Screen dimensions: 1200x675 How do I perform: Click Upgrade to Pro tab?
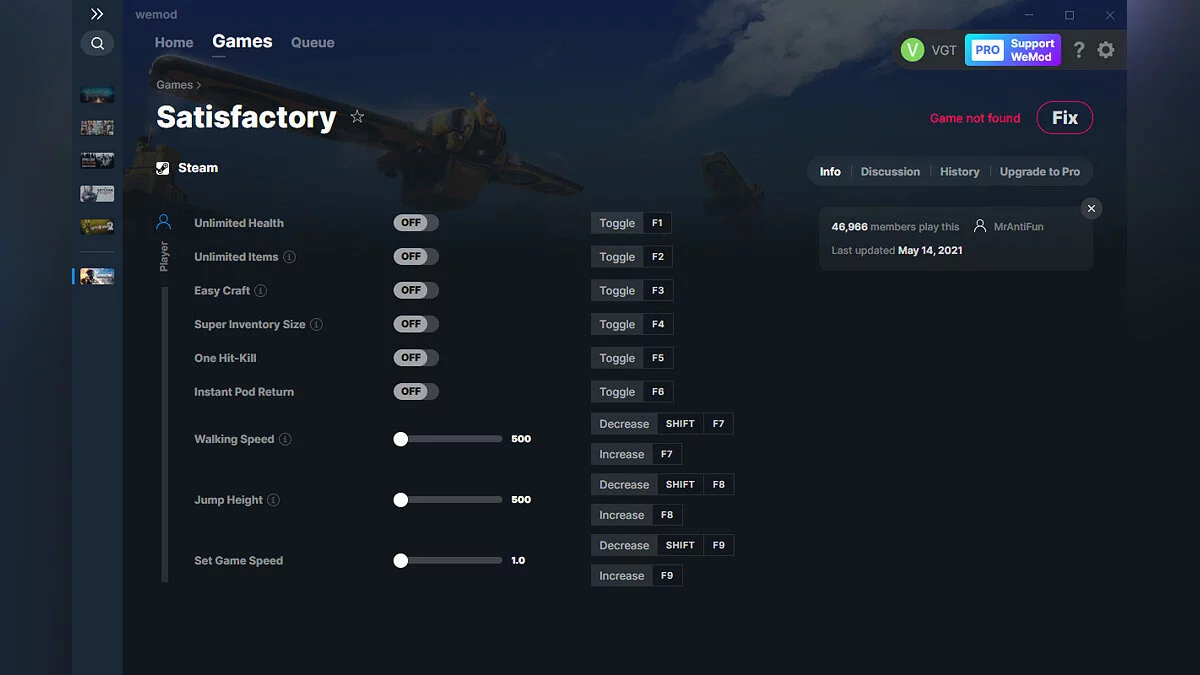(1040, 172)
